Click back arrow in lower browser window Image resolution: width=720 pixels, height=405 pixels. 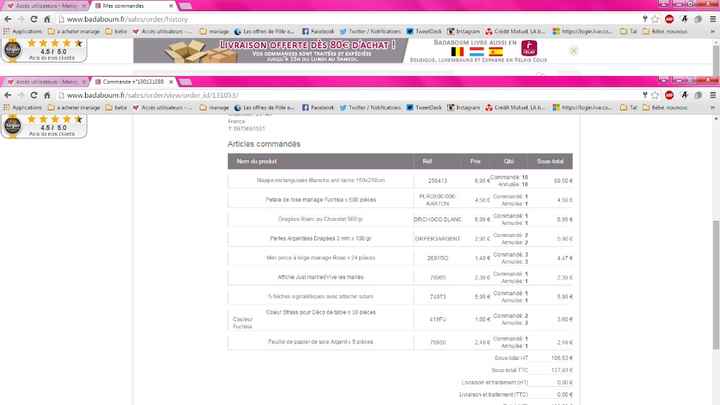pyautogui.click(x=7, y=95)
